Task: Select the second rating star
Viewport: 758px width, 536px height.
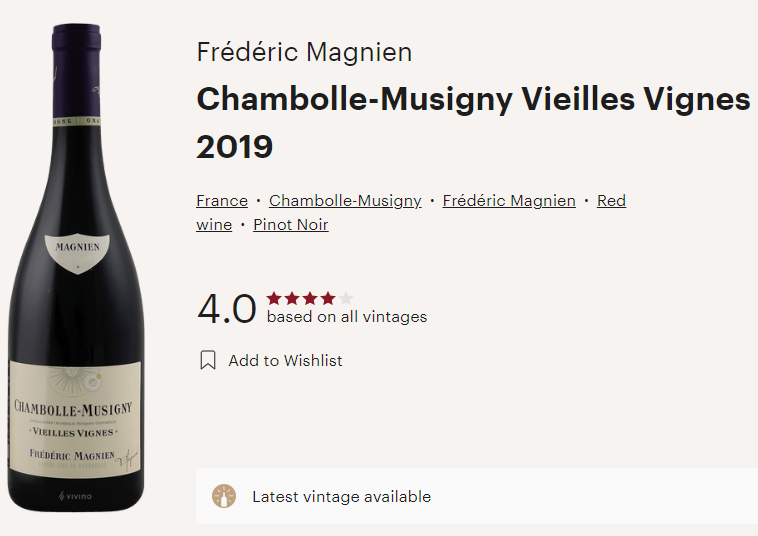Action: point(293,298)
